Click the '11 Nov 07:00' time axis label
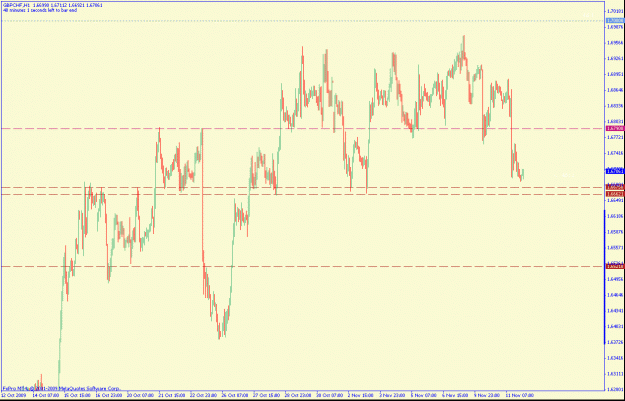This screenshot has width=625, height=401. tap(520, 394)
